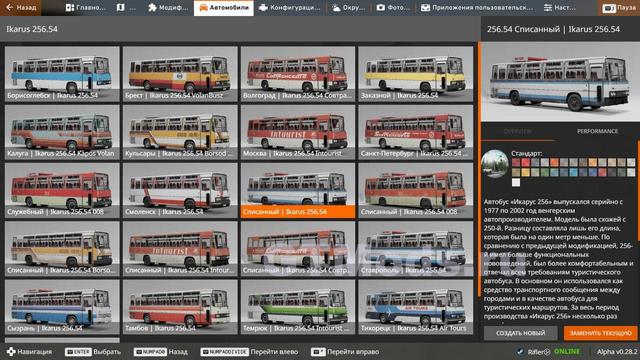640x360 pixels.
Task: Go back with the Назад arrow button
Action: pos(20,8)
